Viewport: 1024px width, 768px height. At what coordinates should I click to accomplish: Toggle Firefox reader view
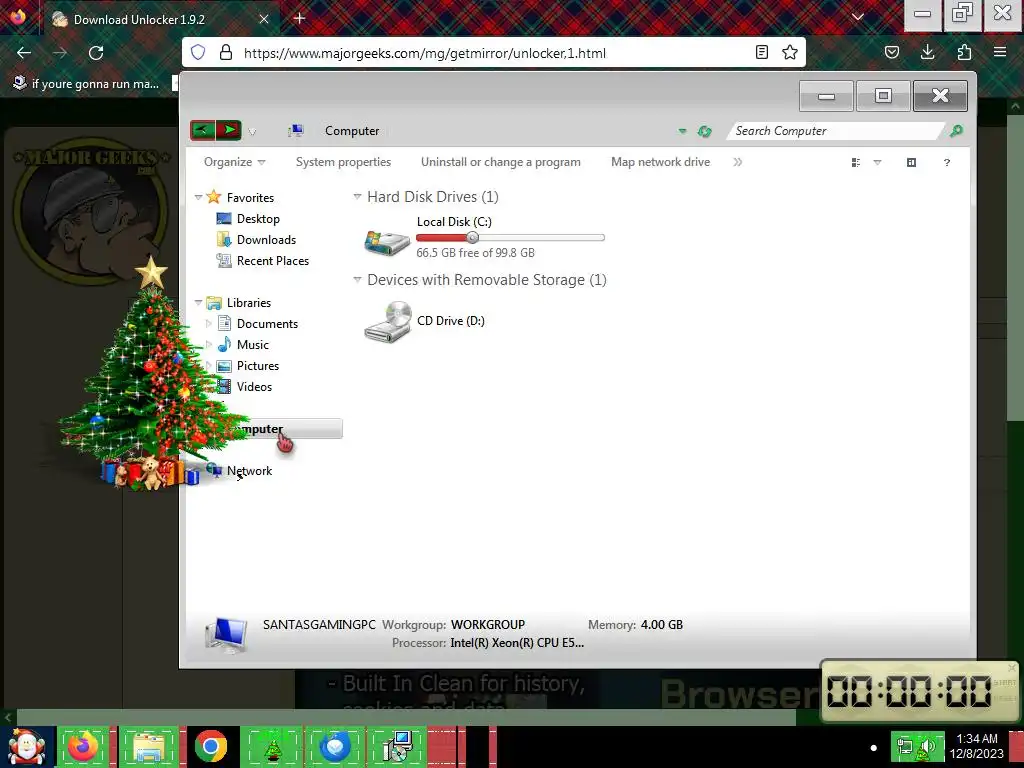point(761,52)
